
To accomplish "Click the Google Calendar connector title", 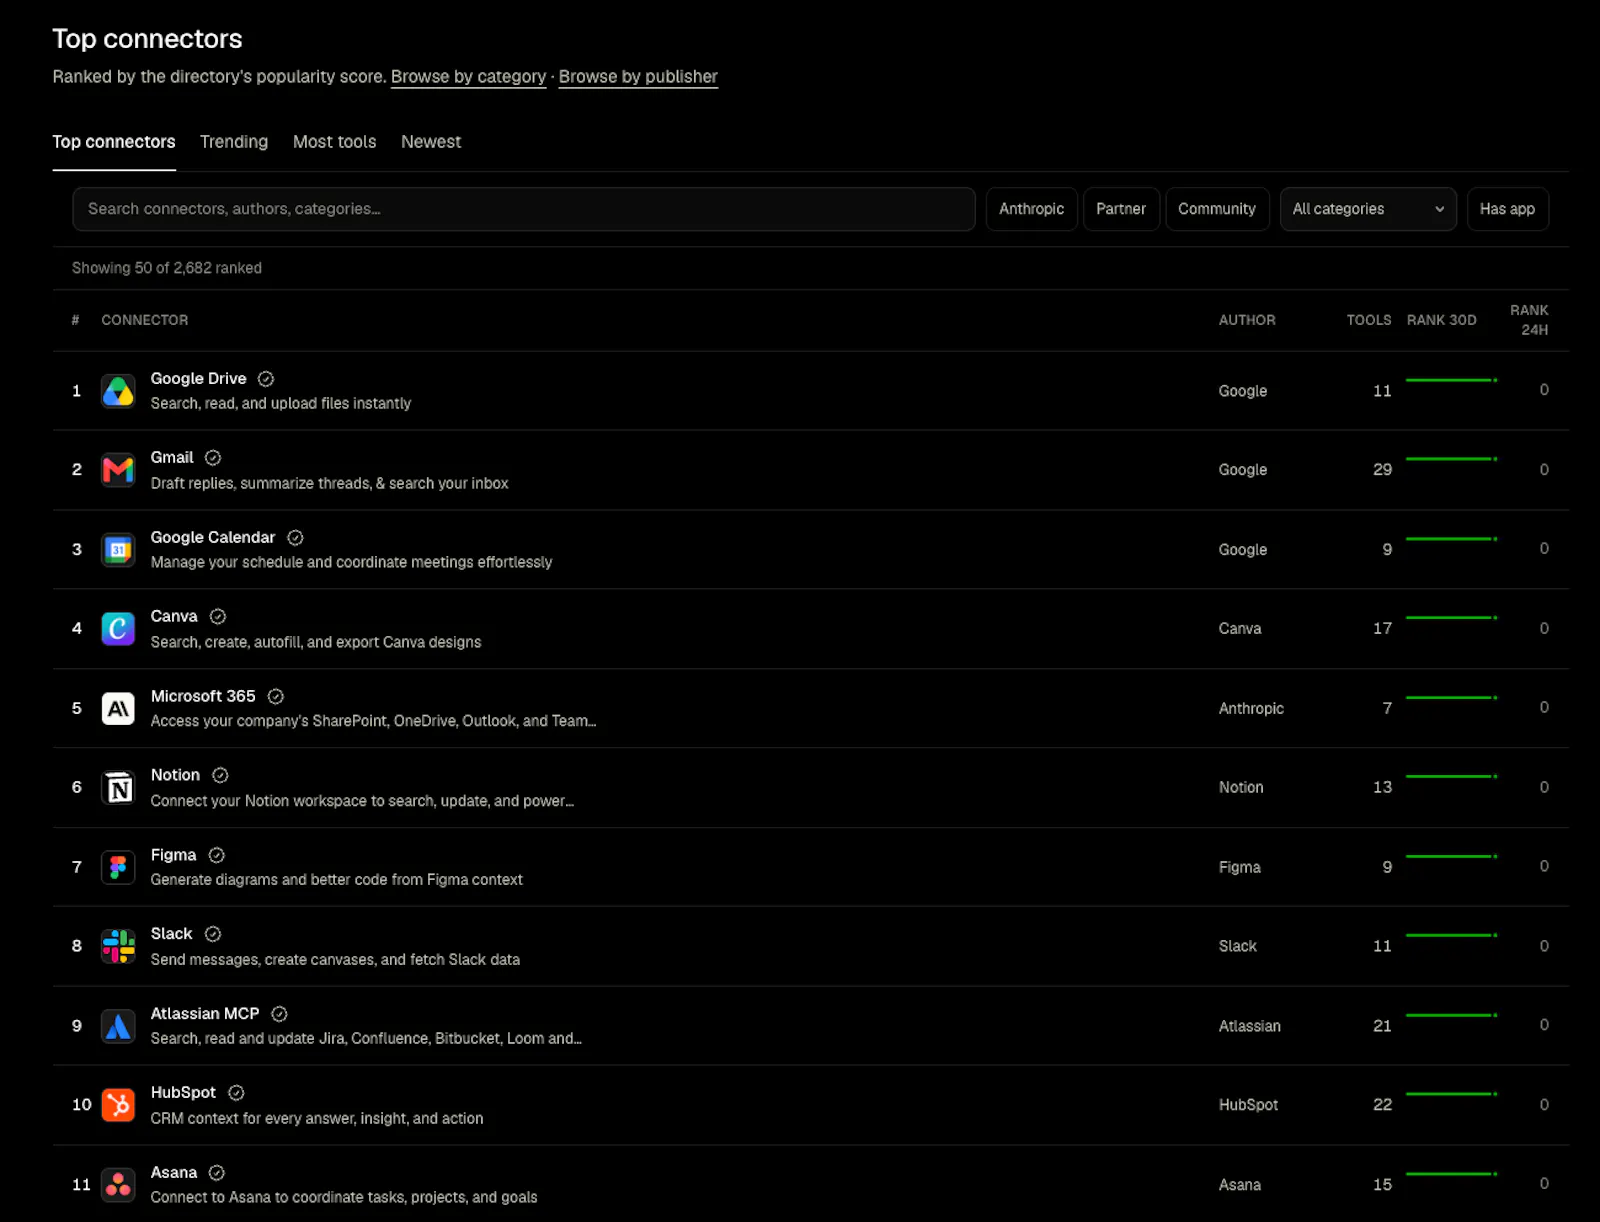I will (213, 538).
